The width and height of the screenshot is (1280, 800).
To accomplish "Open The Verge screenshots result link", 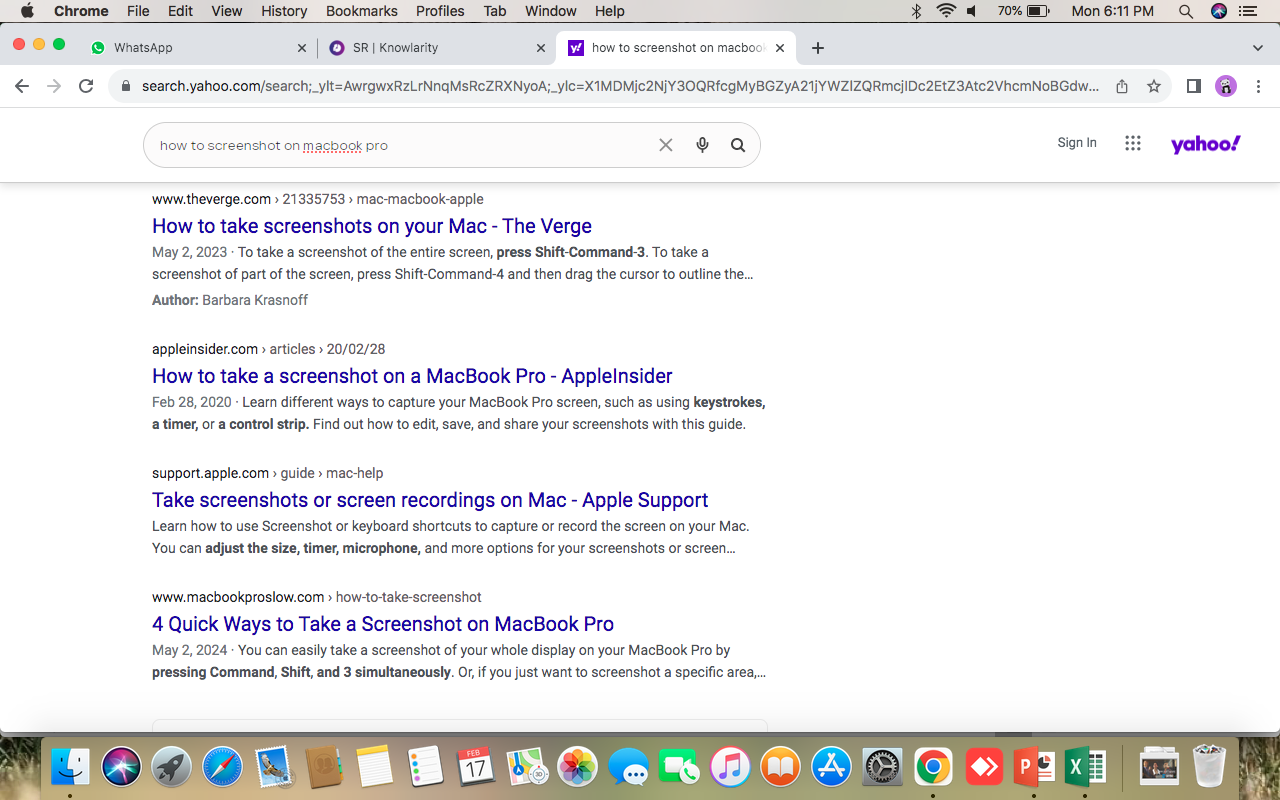I will 372,226.
